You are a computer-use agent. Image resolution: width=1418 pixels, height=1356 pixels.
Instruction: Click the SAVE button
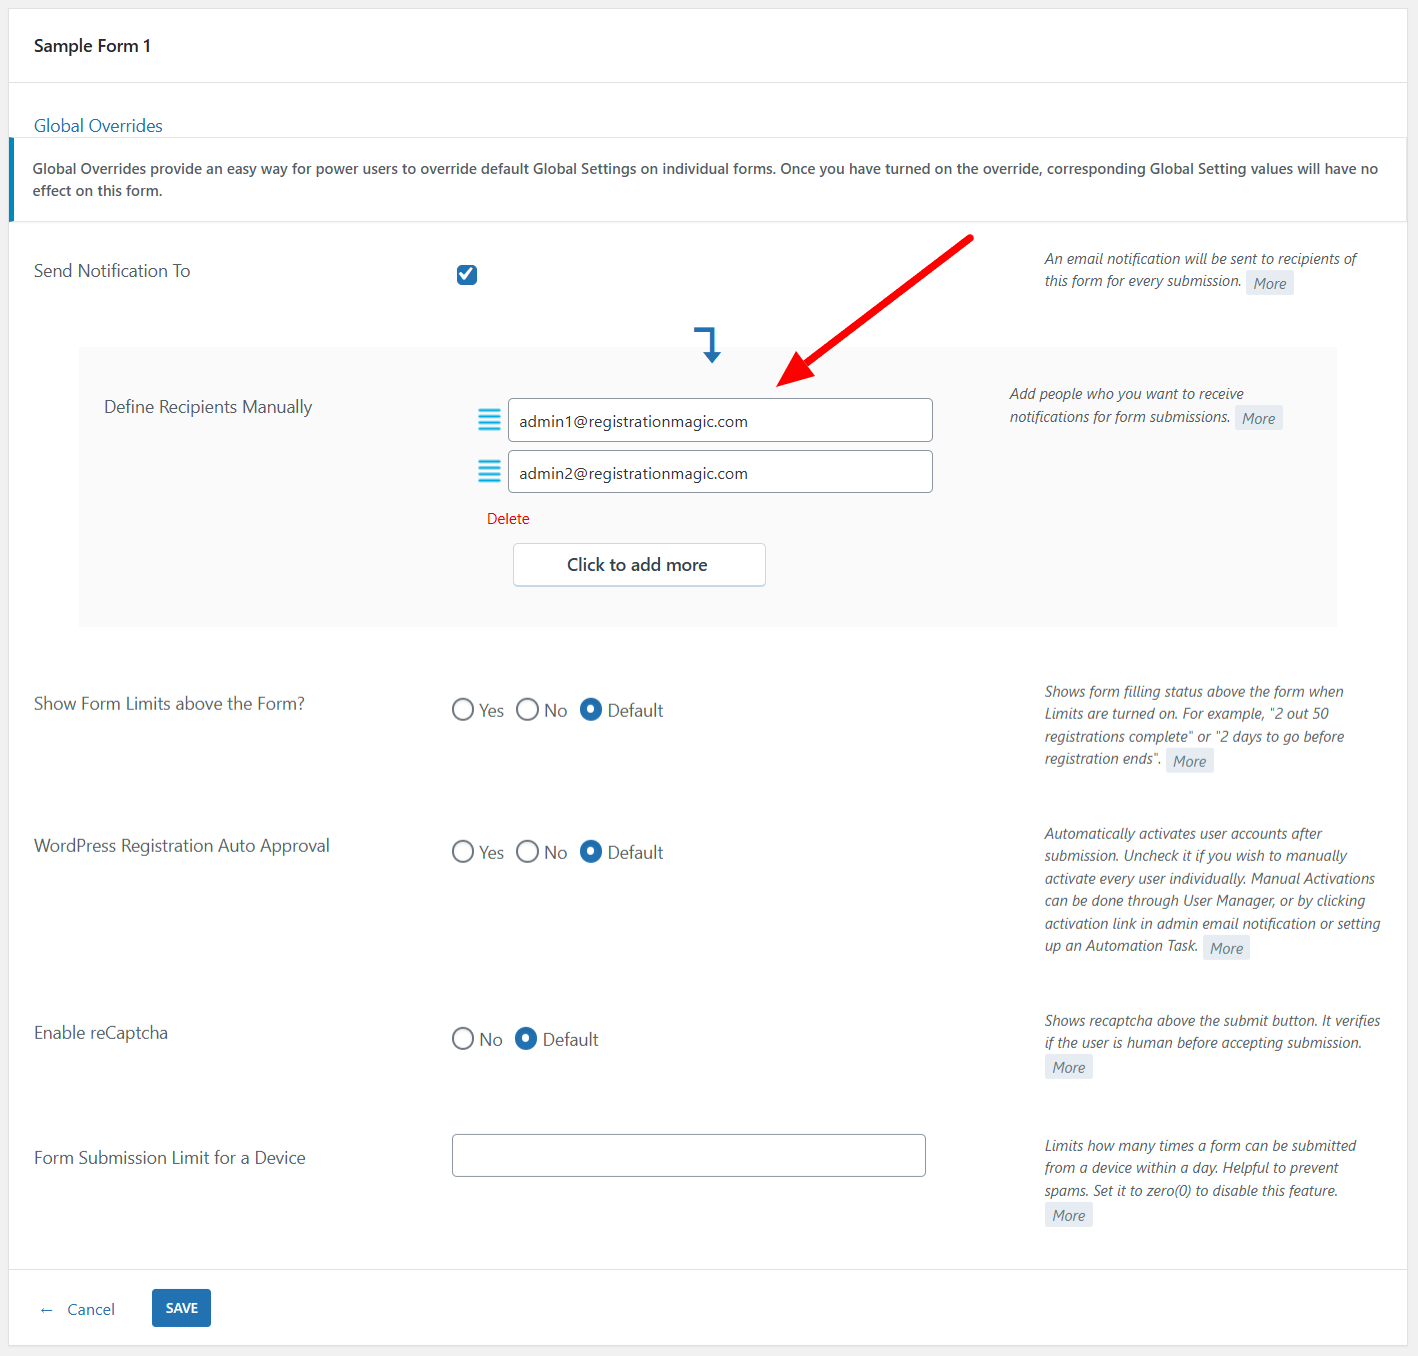click(181, 1308)
